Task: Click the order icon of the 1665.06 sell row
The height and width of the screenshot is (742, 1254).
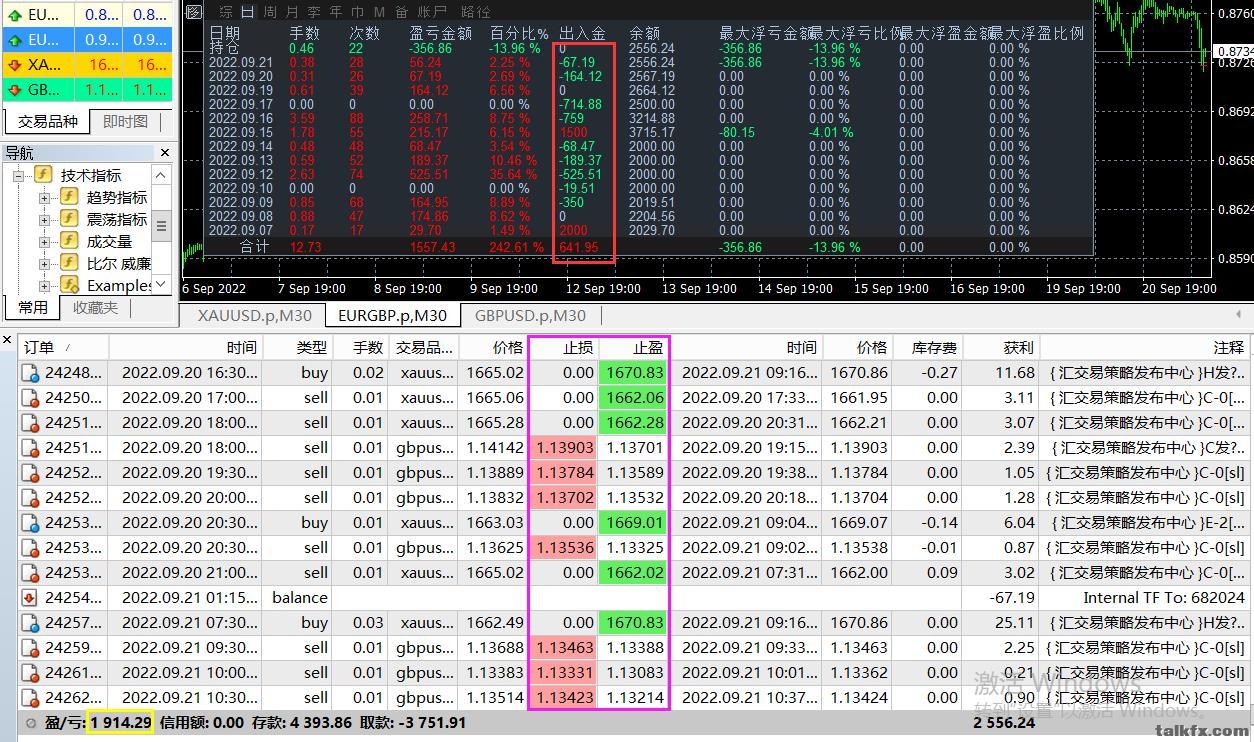Action: pyautogui.click(x=31, y=398)
